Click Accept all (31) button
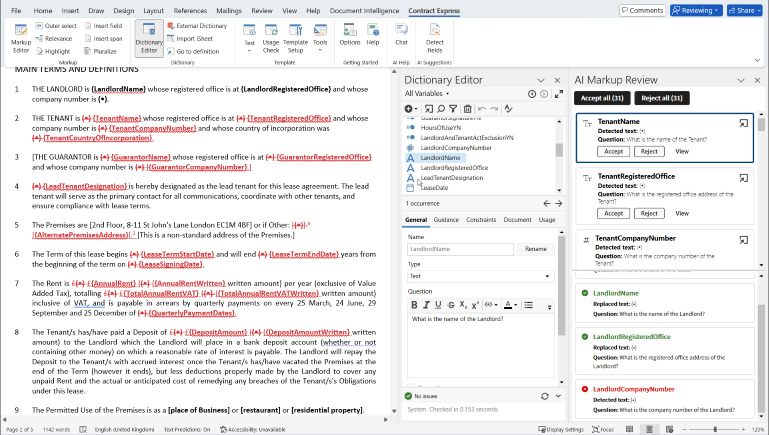 click(x=600, y=97)
